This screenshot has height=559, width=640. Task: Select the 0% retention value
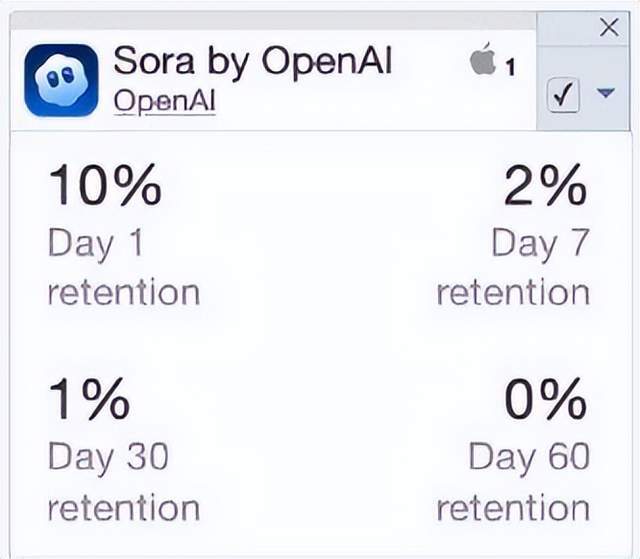(x=545, y=401)
